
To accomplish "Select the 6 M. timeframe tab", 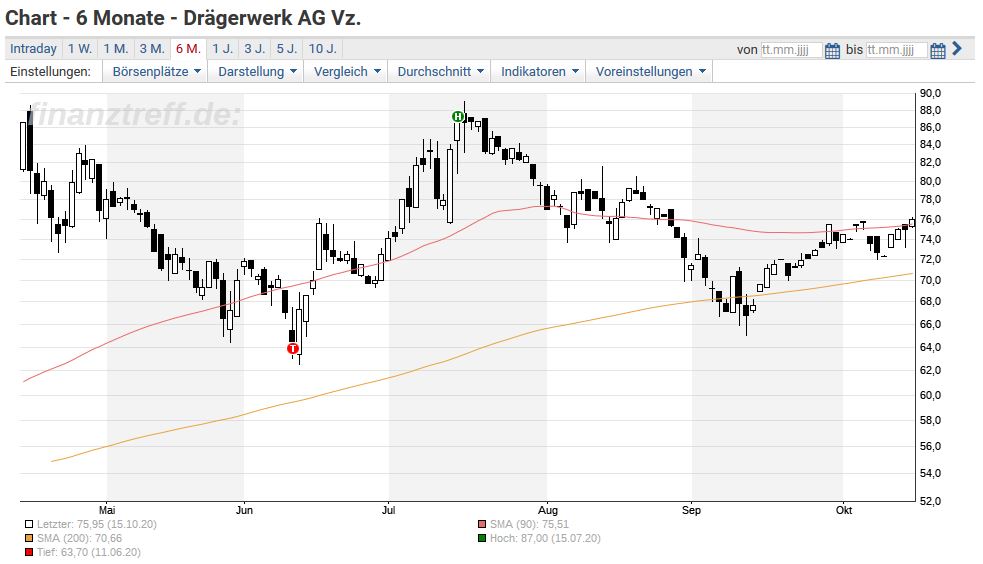I will pos(188,49).
